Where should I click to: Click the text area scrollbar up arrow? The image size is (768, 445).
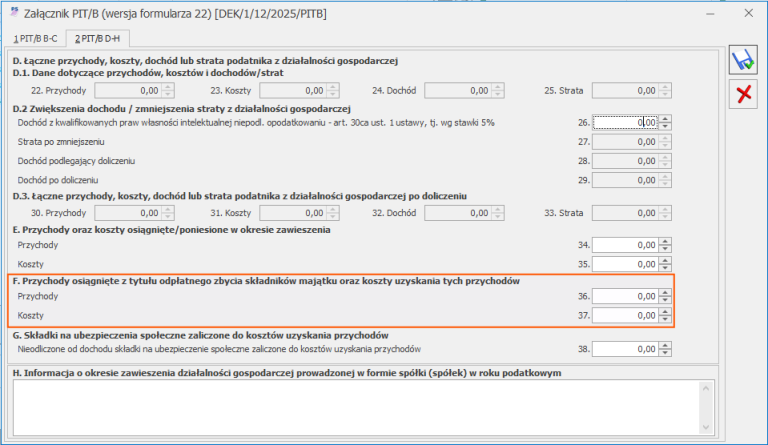[706, 389]
